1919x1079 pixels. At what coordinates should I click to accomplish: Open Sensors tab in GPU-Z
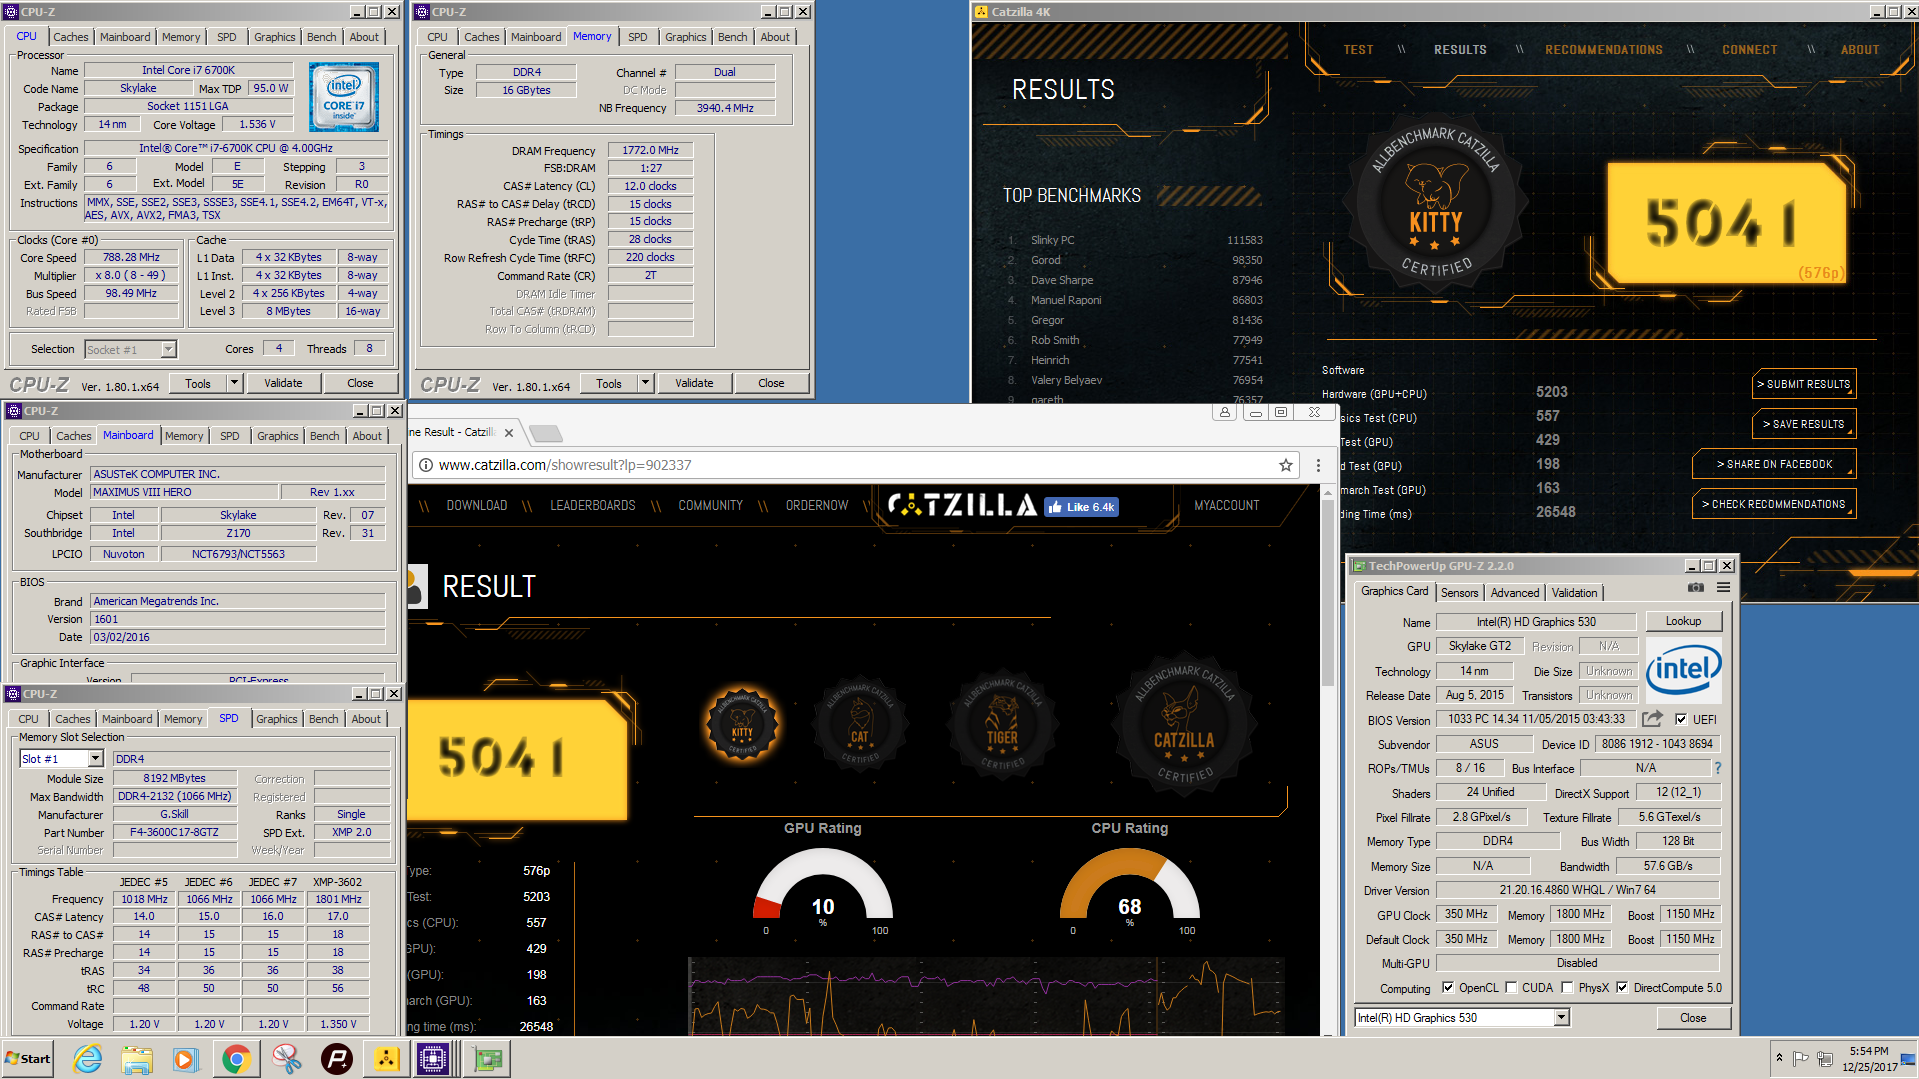tap(1459, 593)
